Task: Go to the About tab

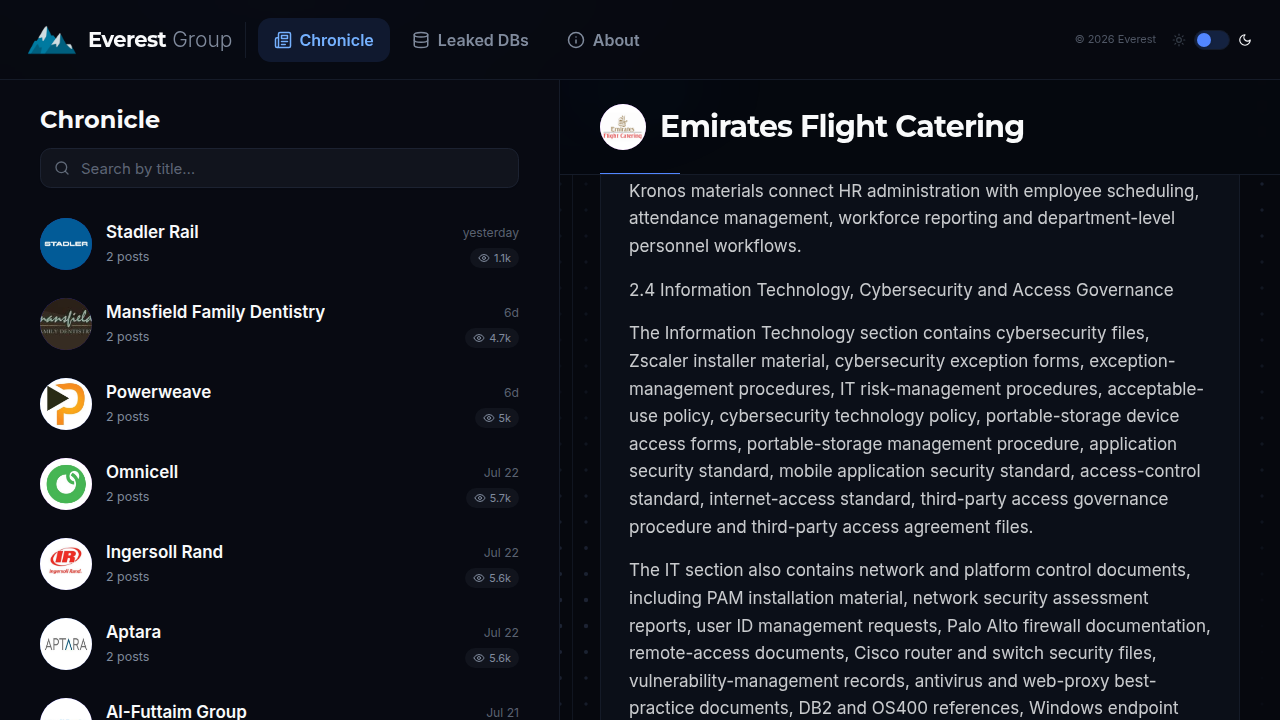Action: click(603, 40)
